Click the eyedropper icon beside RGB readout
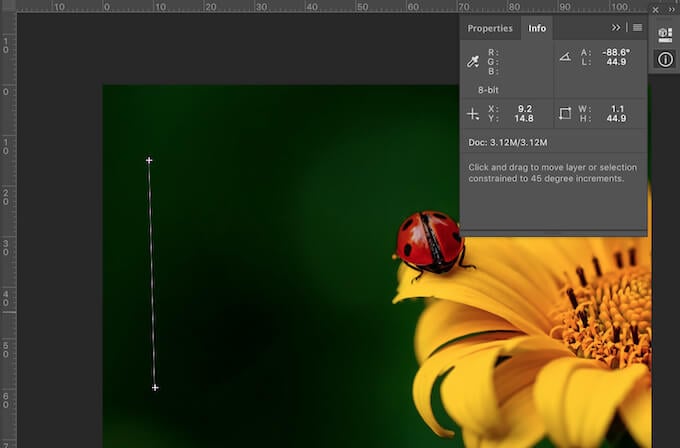680x448 pixels. point(473,62)
